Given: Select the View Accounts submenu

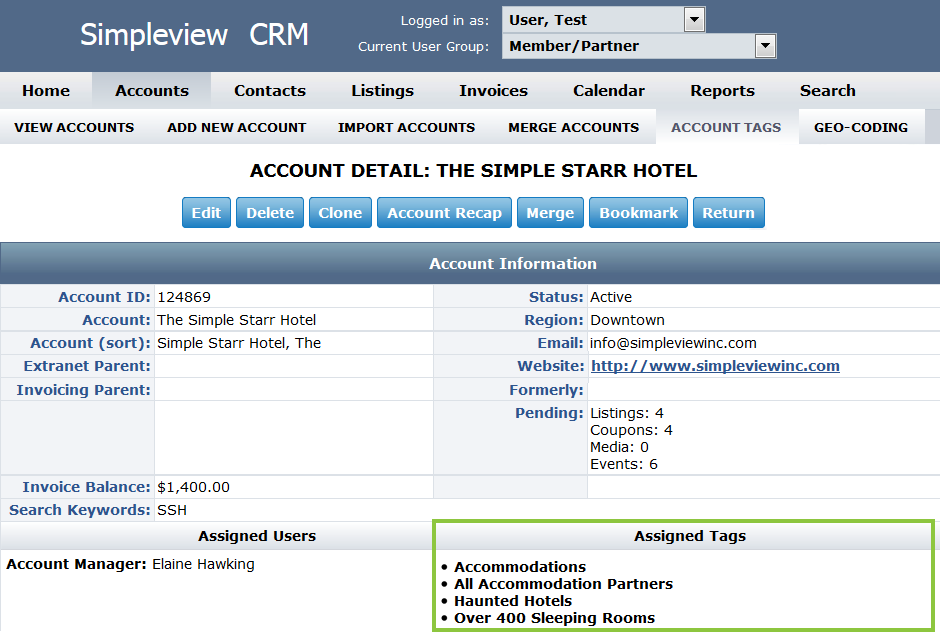Looking at the screenshot, I should pyautogui.click(x=74, y=127).
